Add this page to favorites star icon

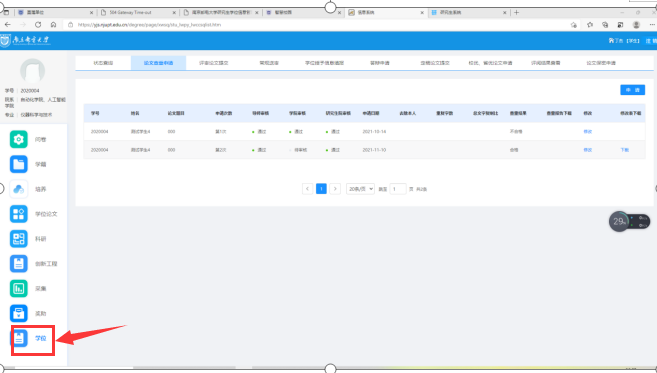click(x=574, y=25)
